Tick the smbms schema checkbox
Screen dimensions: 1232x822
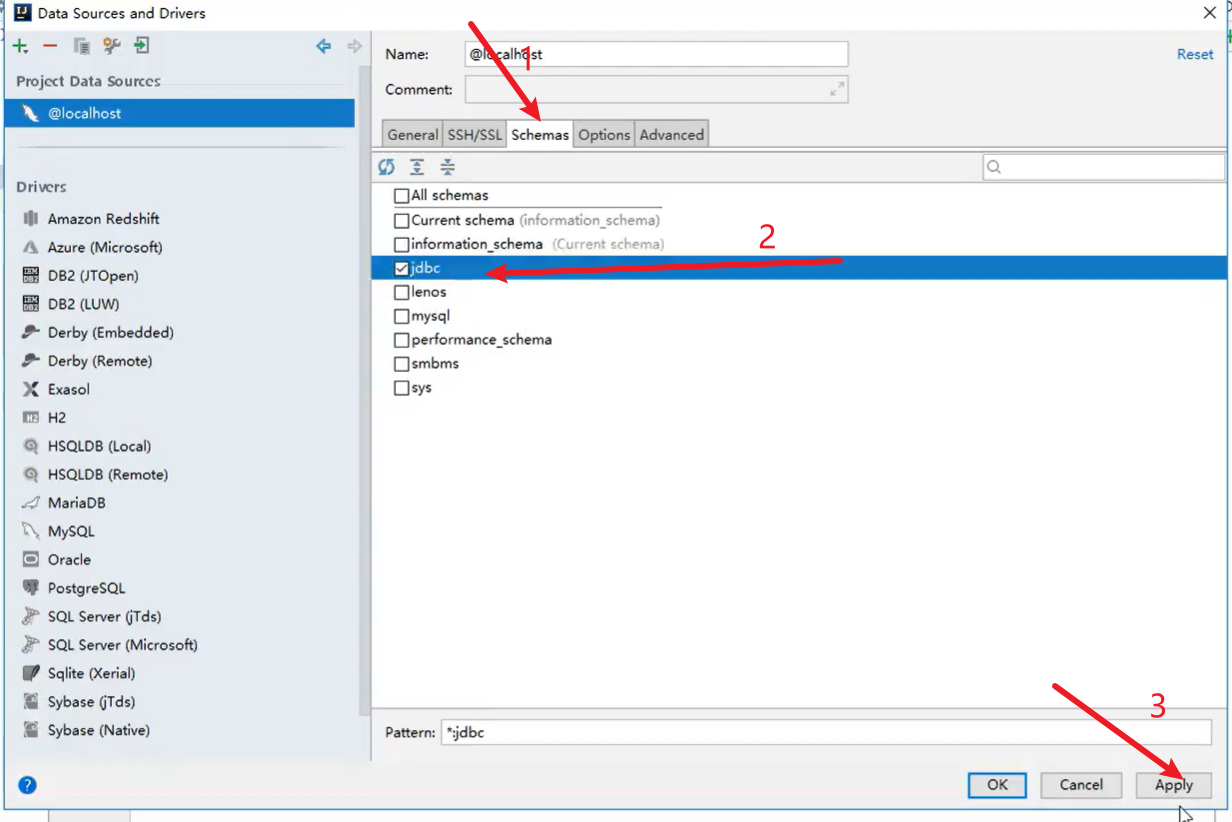401,364
